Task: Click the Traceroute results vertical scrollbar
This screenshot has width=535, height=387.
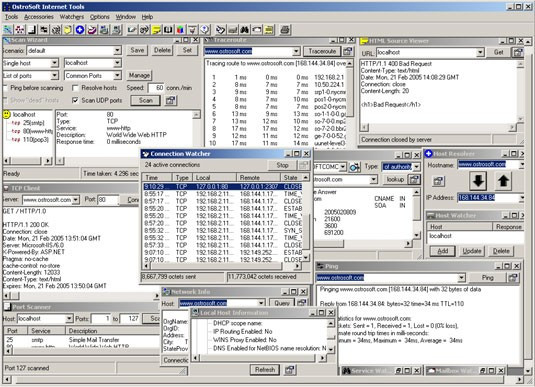Action: click(x=350, y=104)
